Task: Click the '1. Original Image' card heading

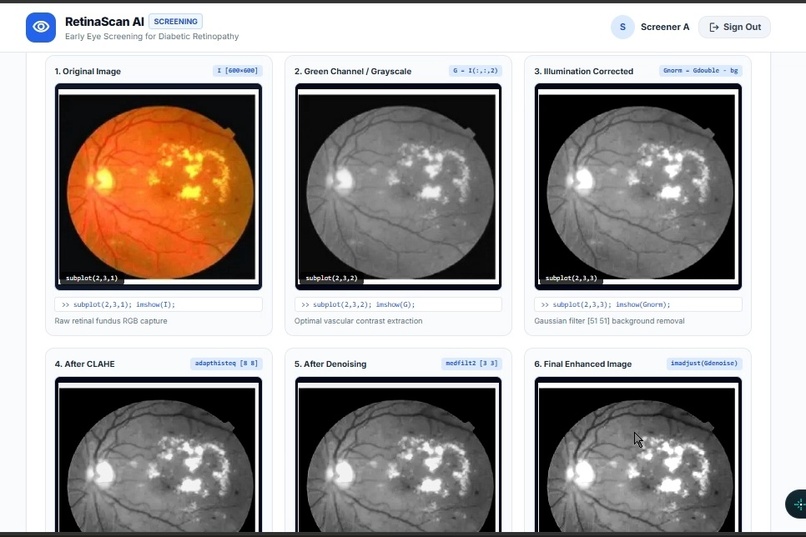Action: pos(88,71)
